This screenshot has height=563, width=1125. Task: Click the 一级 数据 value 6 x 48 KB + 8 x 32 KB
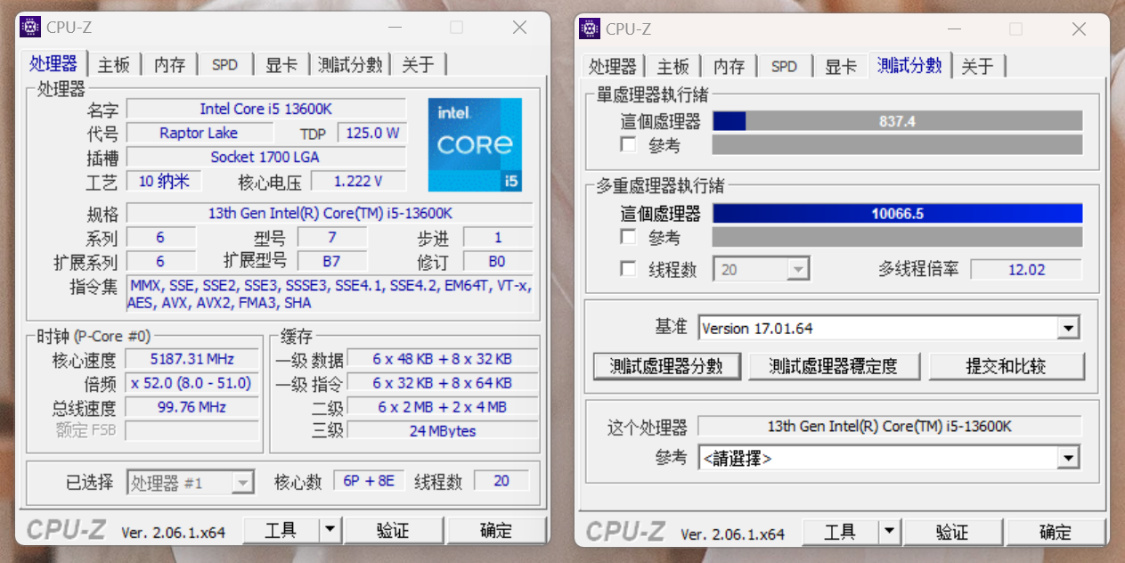(442, 359)
